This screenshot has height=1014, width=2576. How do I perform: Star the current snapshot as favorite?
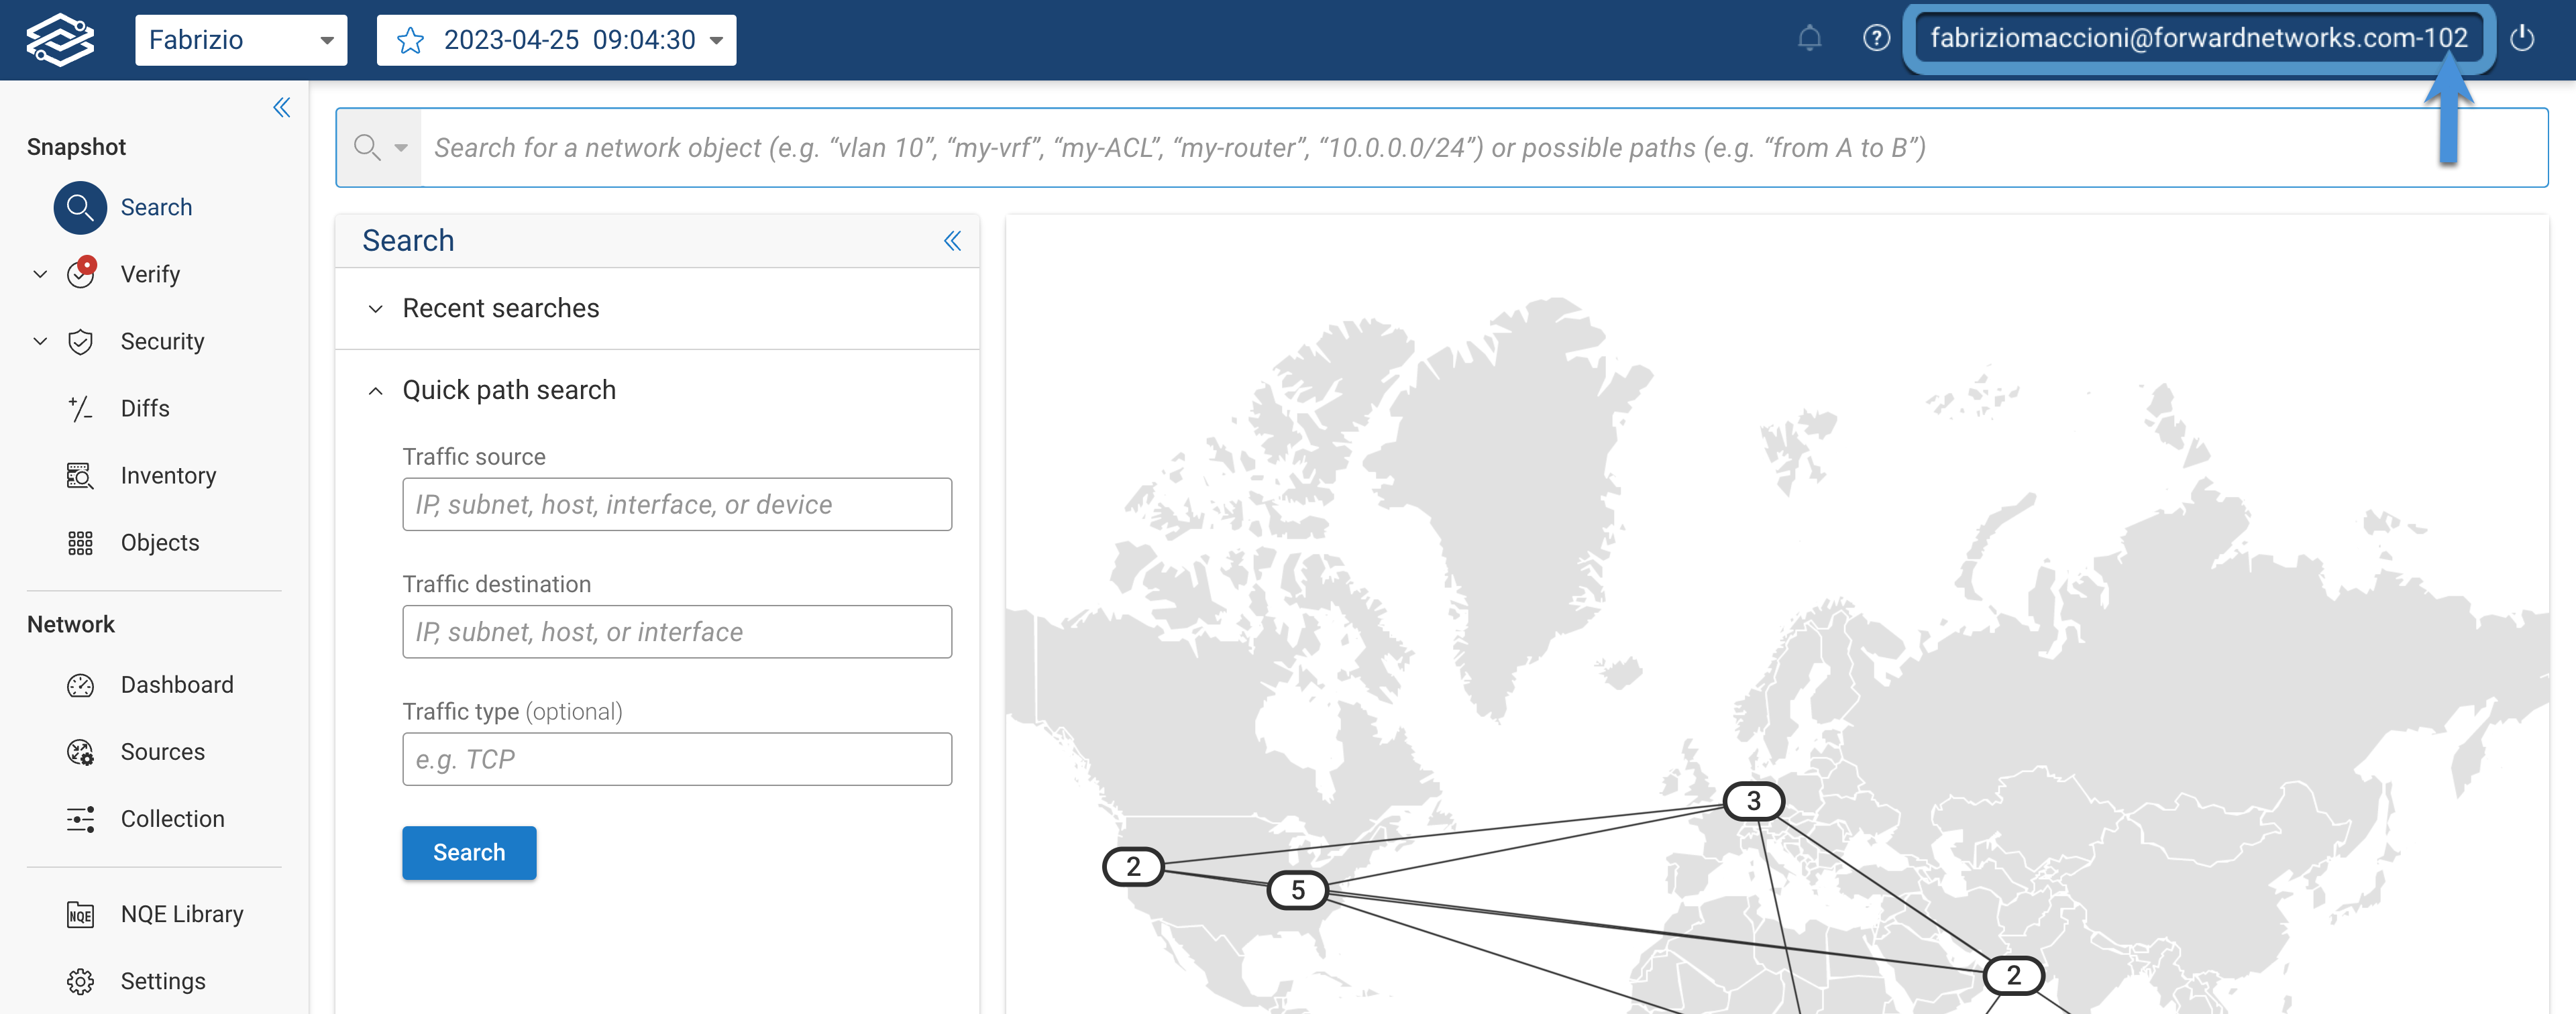410,40
